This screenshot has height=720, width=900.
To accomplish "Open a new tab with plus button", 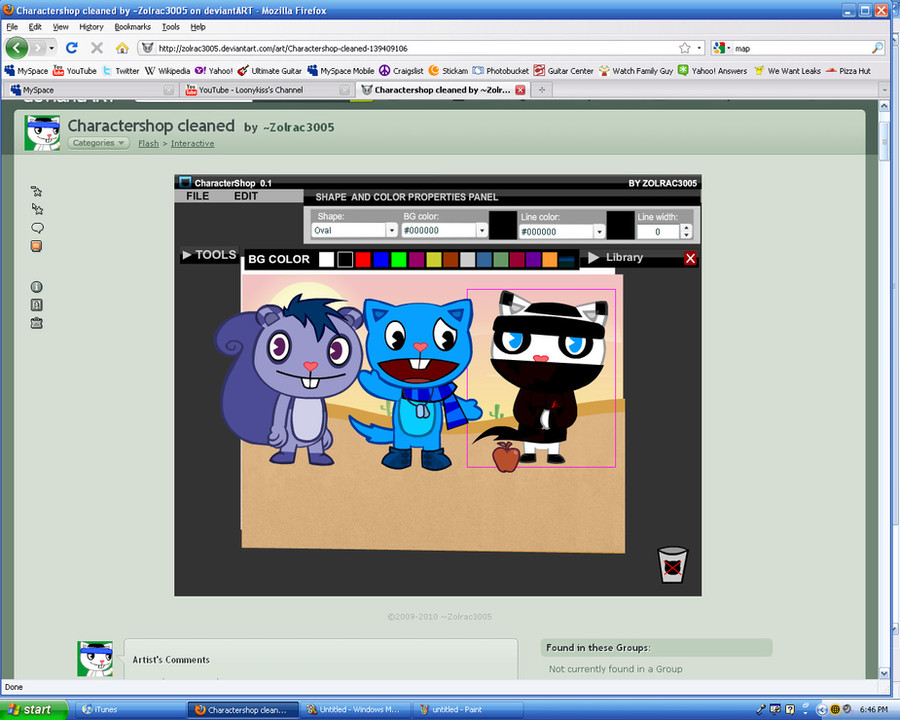I will pos(541,90).
